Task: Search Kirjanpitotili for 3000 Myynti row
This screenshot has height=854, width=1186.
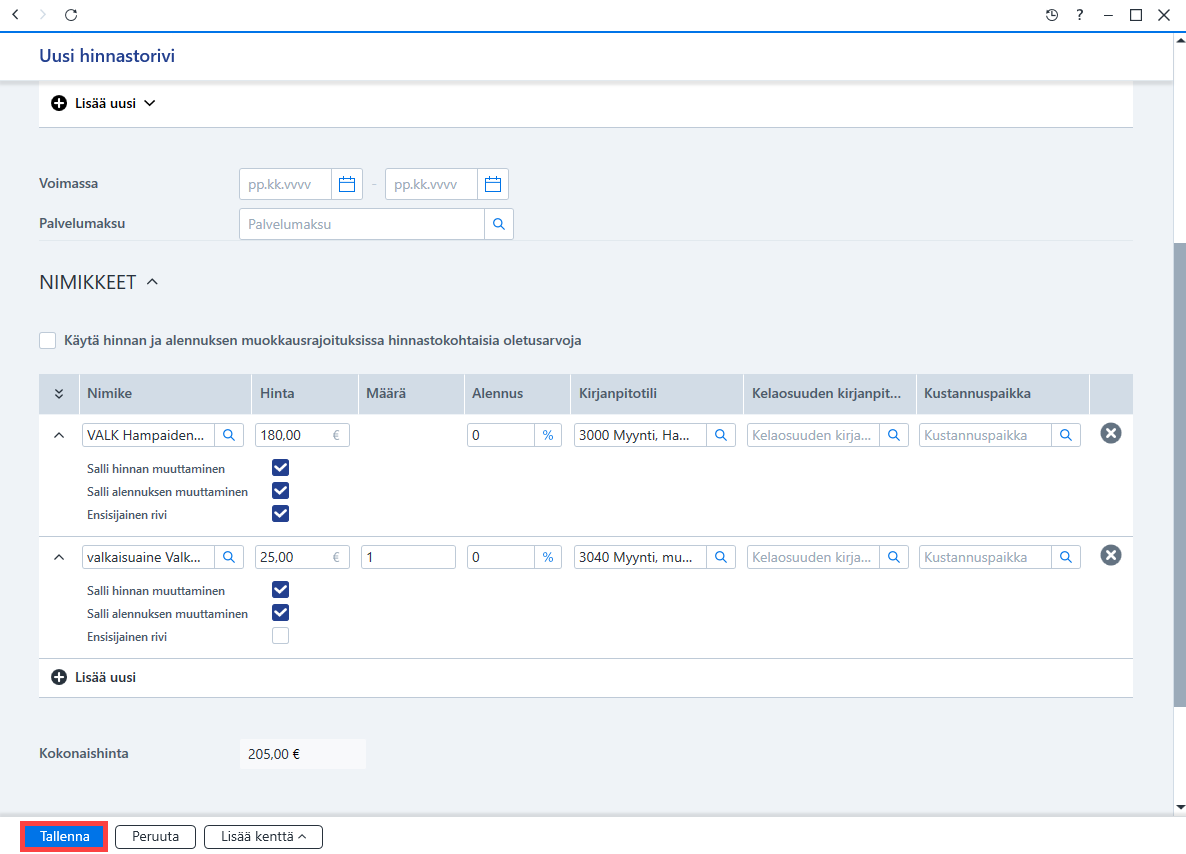Action: tap(721, 435)
